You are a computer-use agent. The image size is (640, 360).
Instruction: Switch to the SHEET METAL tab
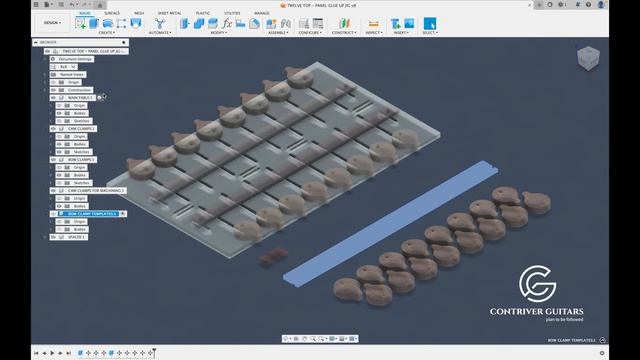click(x=169, y=13)
